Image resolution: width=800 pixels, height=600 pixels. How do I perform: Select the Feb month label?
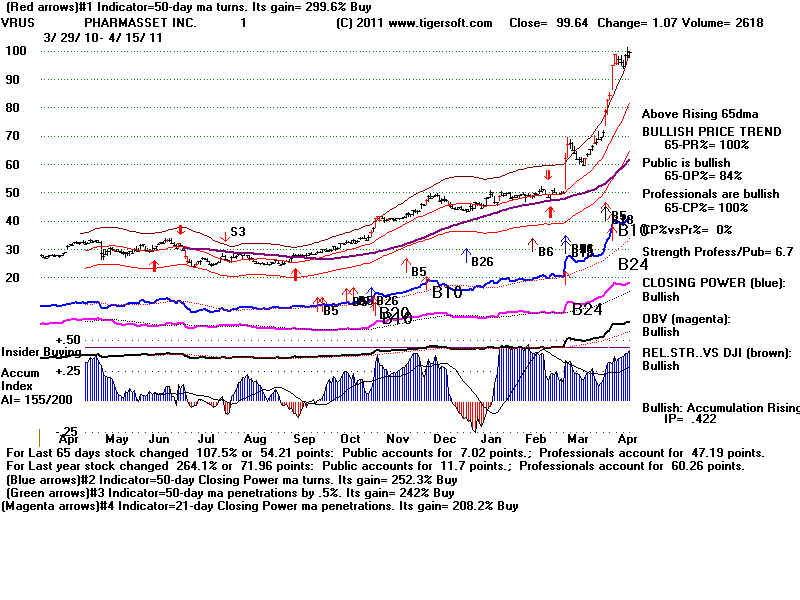(x=536, y=439)
